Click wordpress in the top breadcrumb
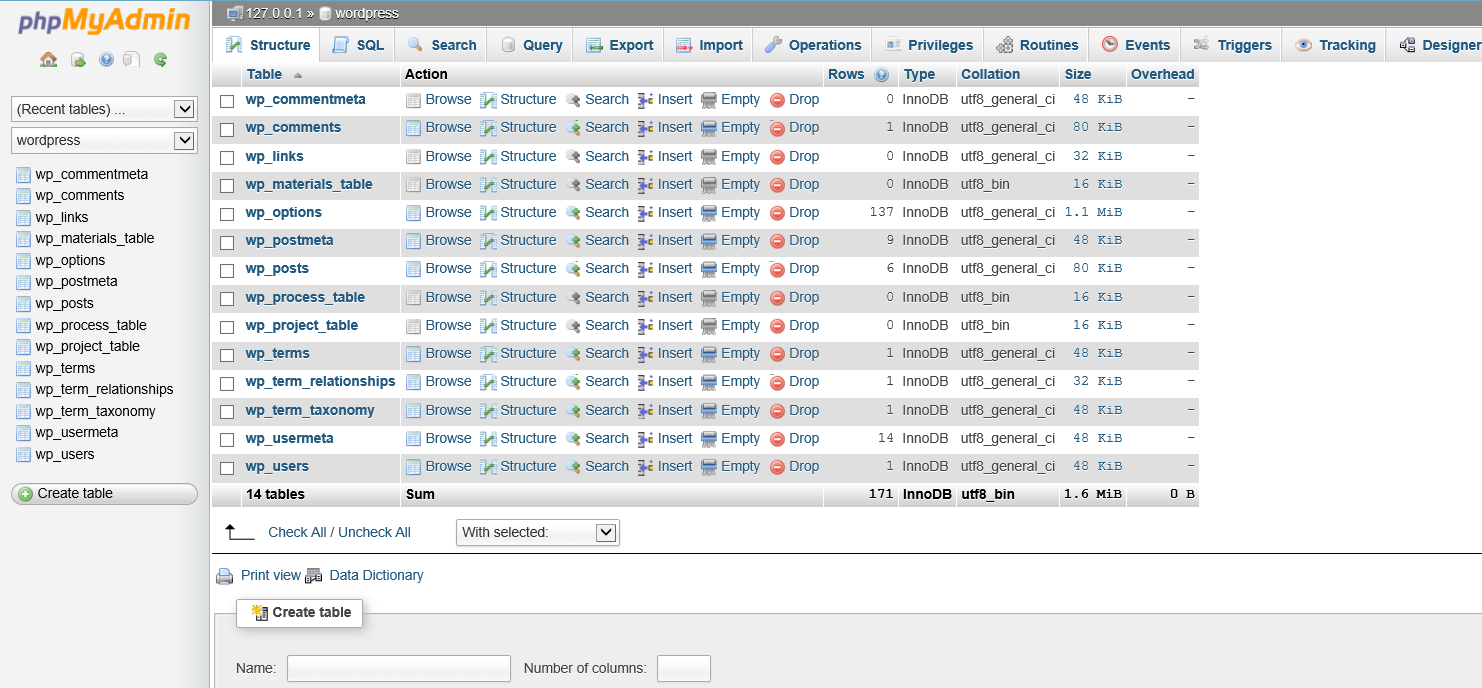1482x688 pixels. (366, 13)
